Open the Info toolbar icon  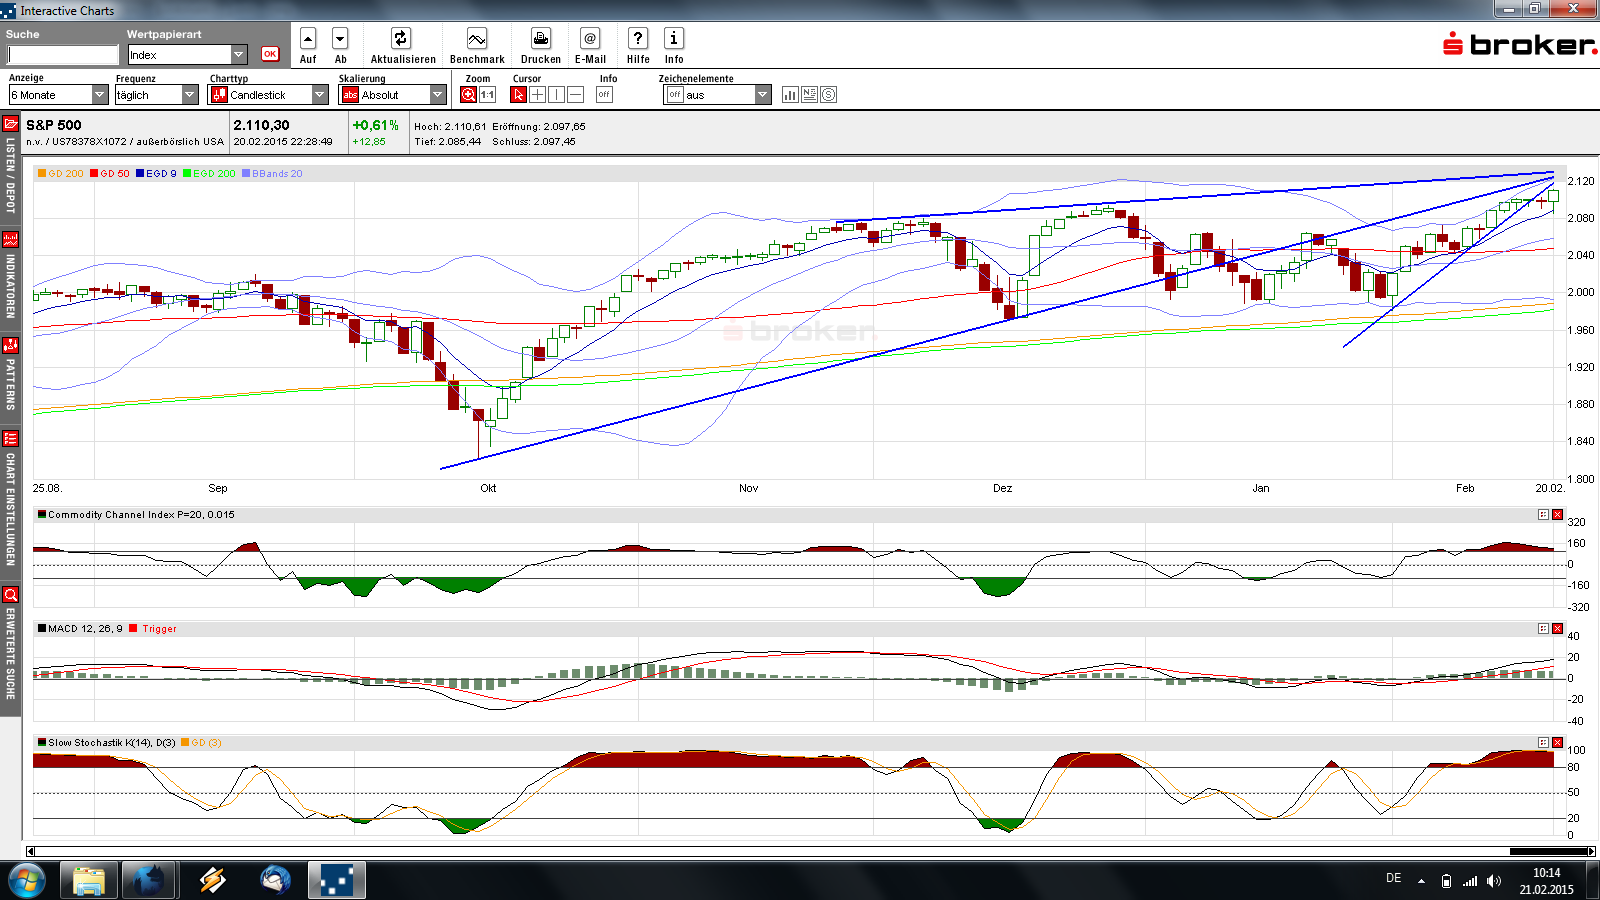[674, 39]
